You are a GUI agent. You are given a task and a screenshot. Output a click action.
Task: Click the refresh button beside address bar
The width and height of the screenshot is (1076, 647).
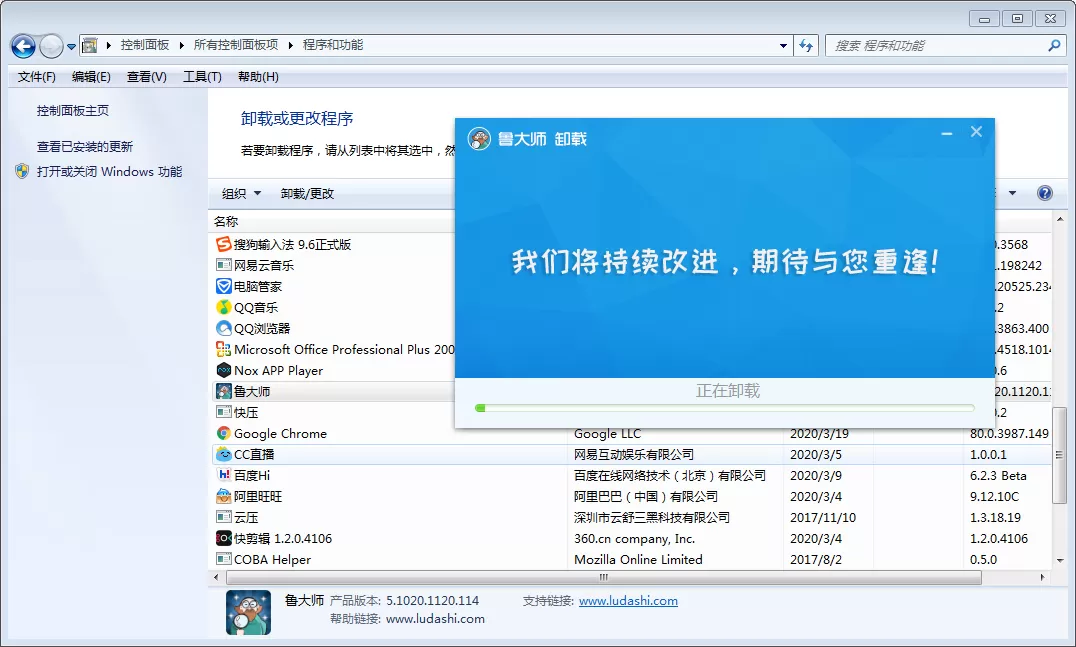[806, 45]
